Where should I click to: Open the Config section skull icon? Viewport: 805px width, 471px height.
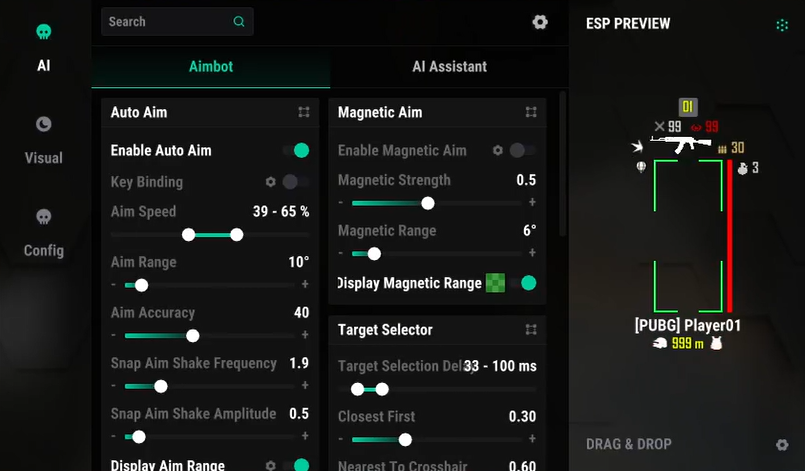[x=43, y=217]
